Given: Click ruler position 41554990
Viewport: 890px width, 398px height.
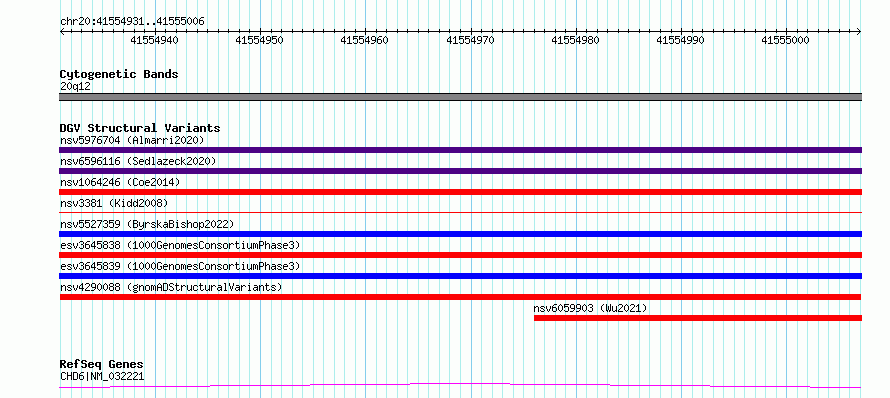Looking at the screenshot, I should pos(681,40).
